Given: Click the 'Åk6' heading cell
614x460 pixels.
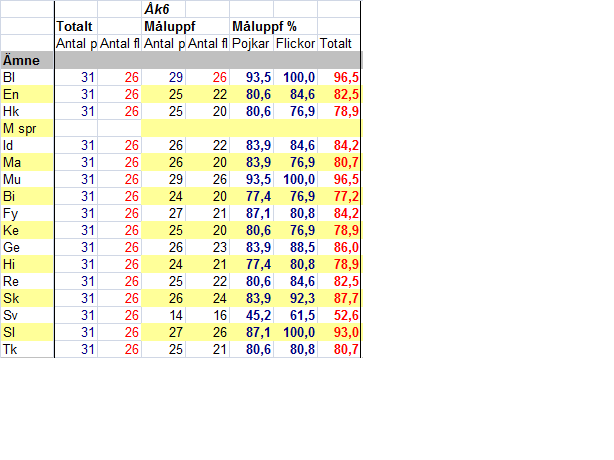Looking at the screenshot, I should (x=163, y=9).
